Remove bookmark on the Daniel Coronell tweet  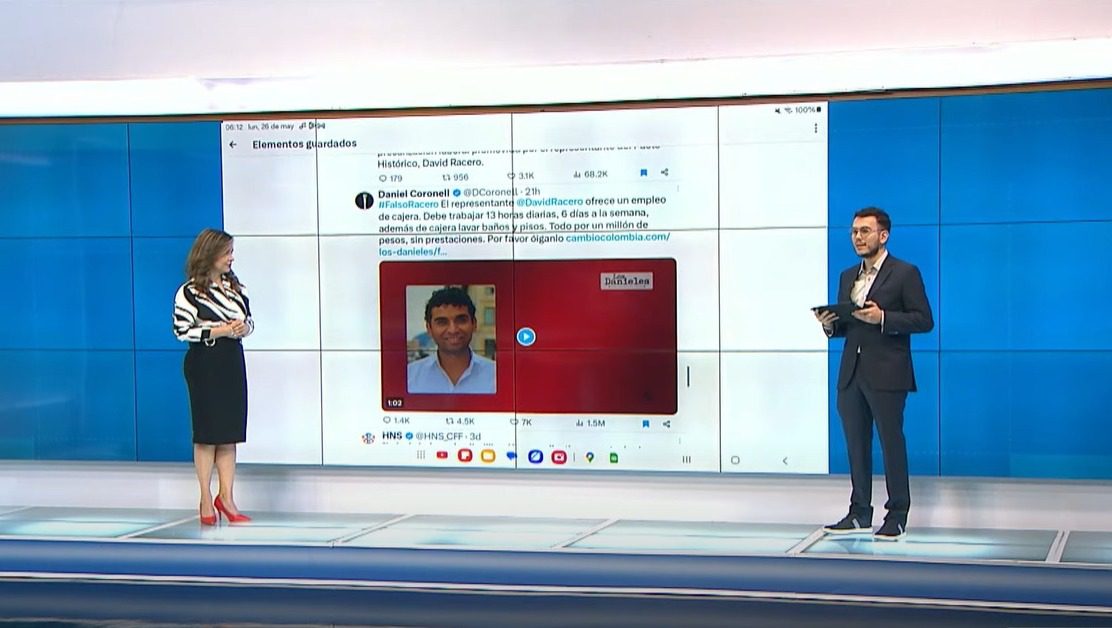(645, 424)
